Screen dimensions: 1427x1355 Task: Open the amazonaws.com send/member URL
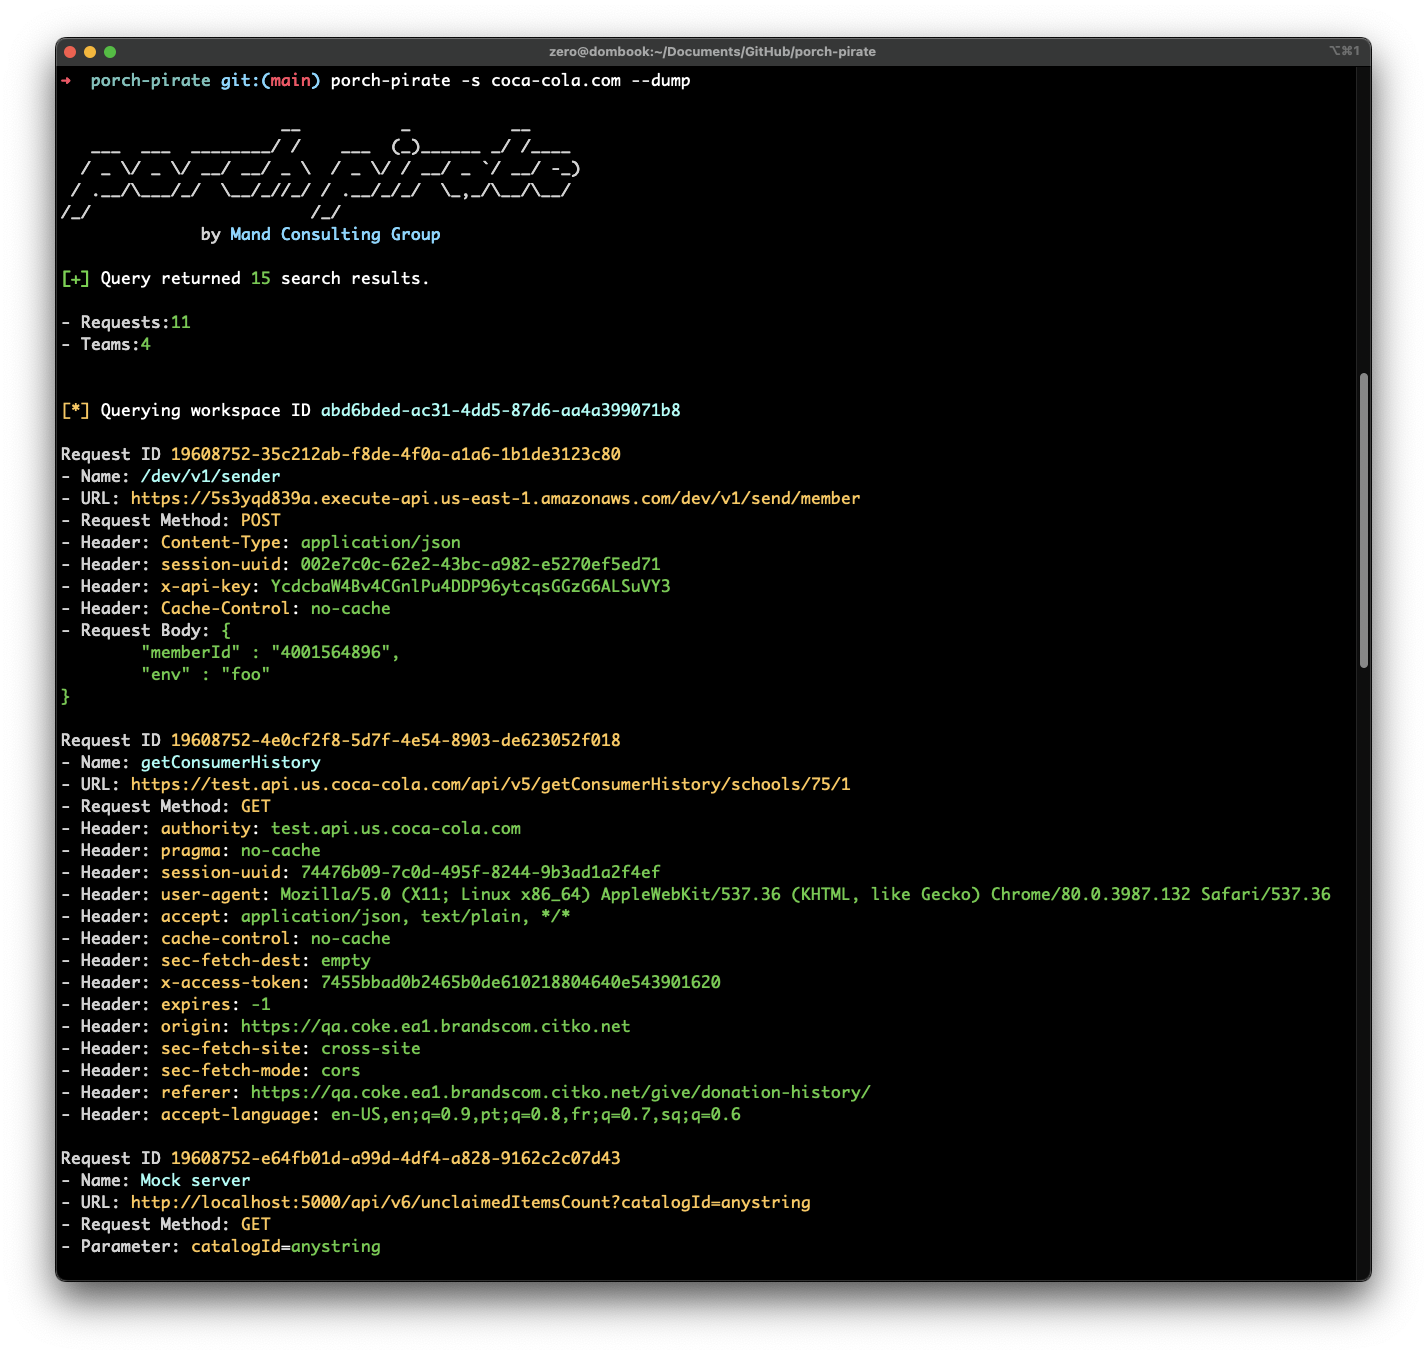click(x=495, y=498)
